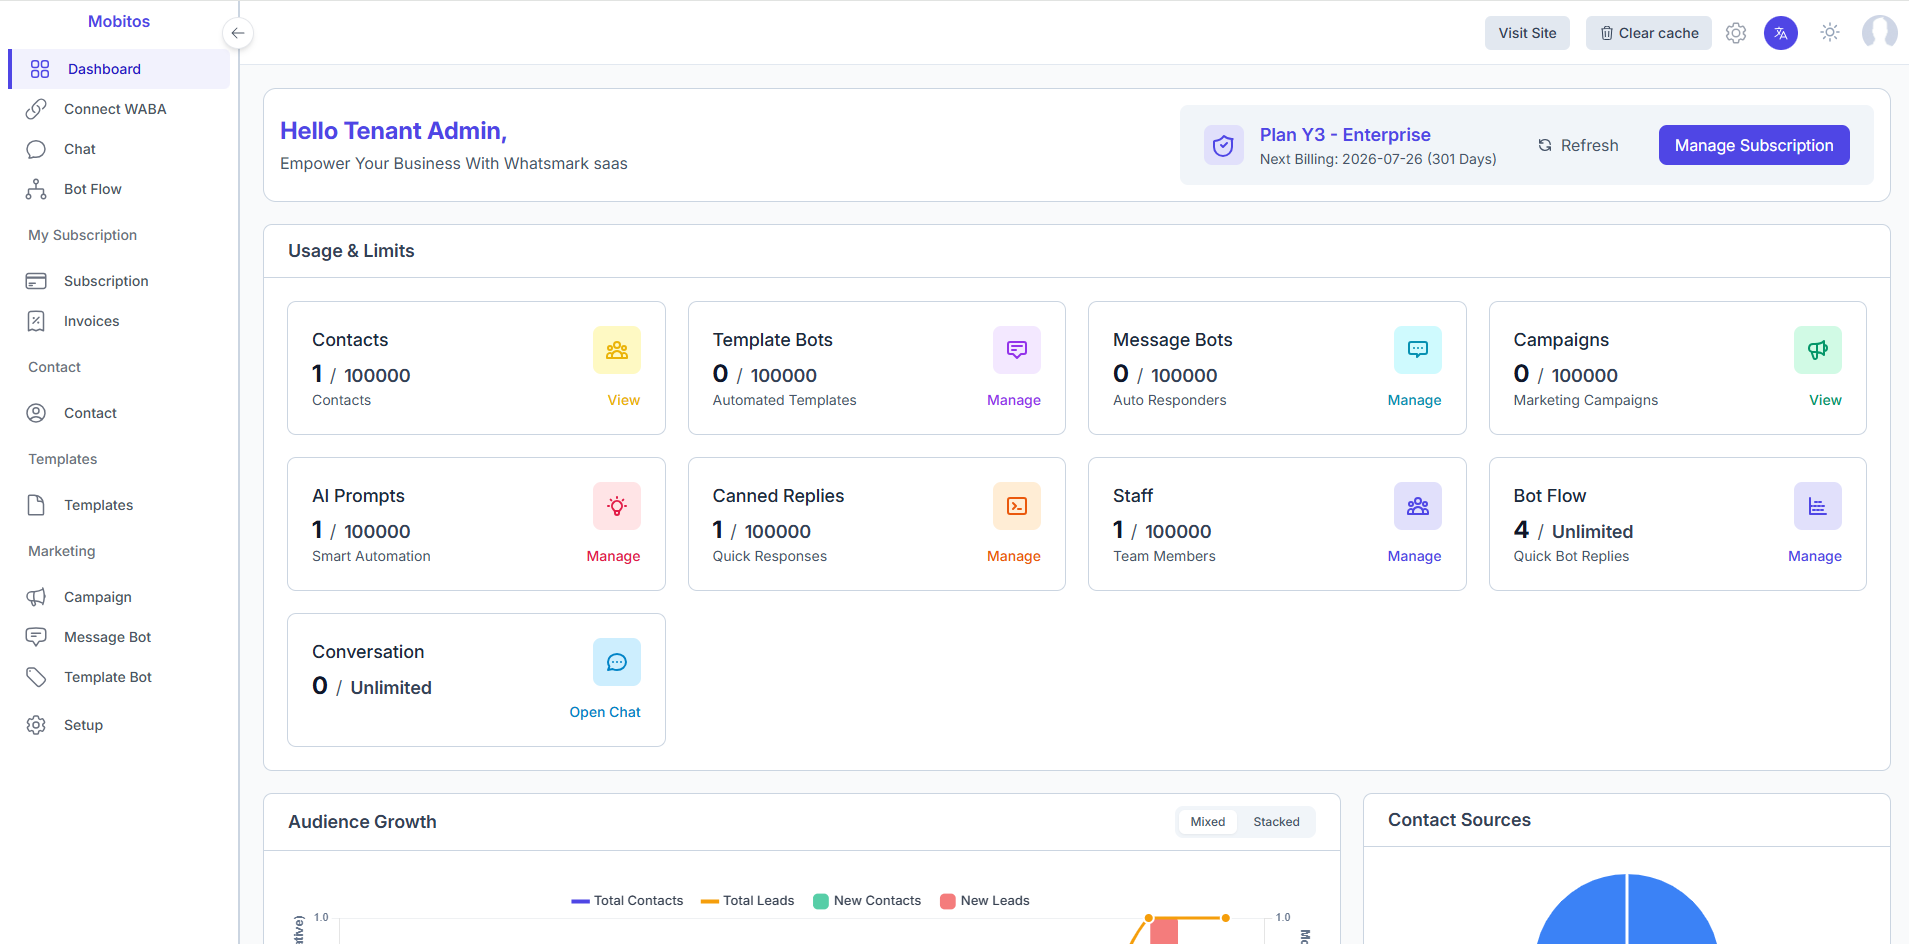This screenshot has width=1909, height=944.
Task: Toggle New Leads in the chart legend
Action: (984, 900)
